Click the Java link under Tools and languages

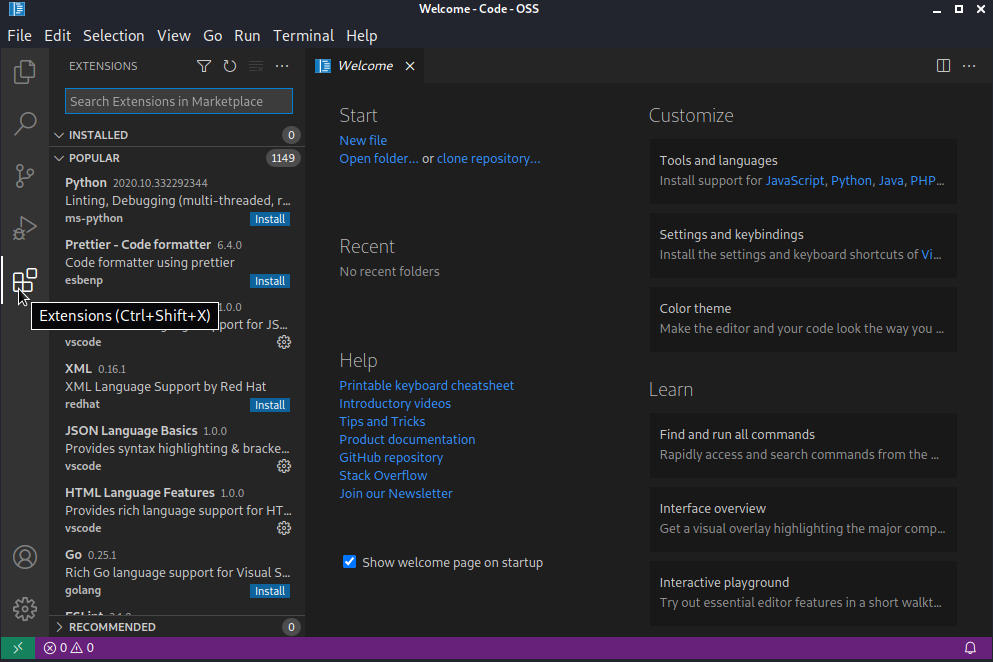pyautogui.click(x=890, y=181)
